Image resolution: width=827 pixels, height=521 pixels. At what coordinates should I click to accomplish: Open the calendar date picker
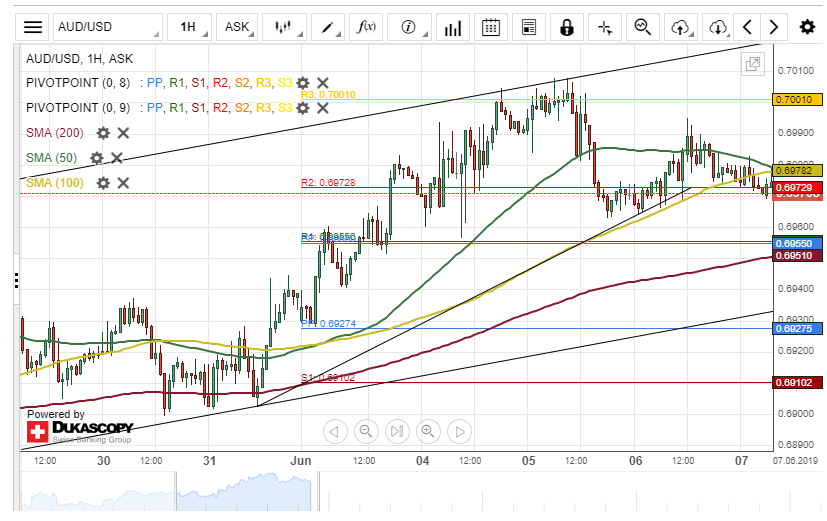tap(490, 27)
